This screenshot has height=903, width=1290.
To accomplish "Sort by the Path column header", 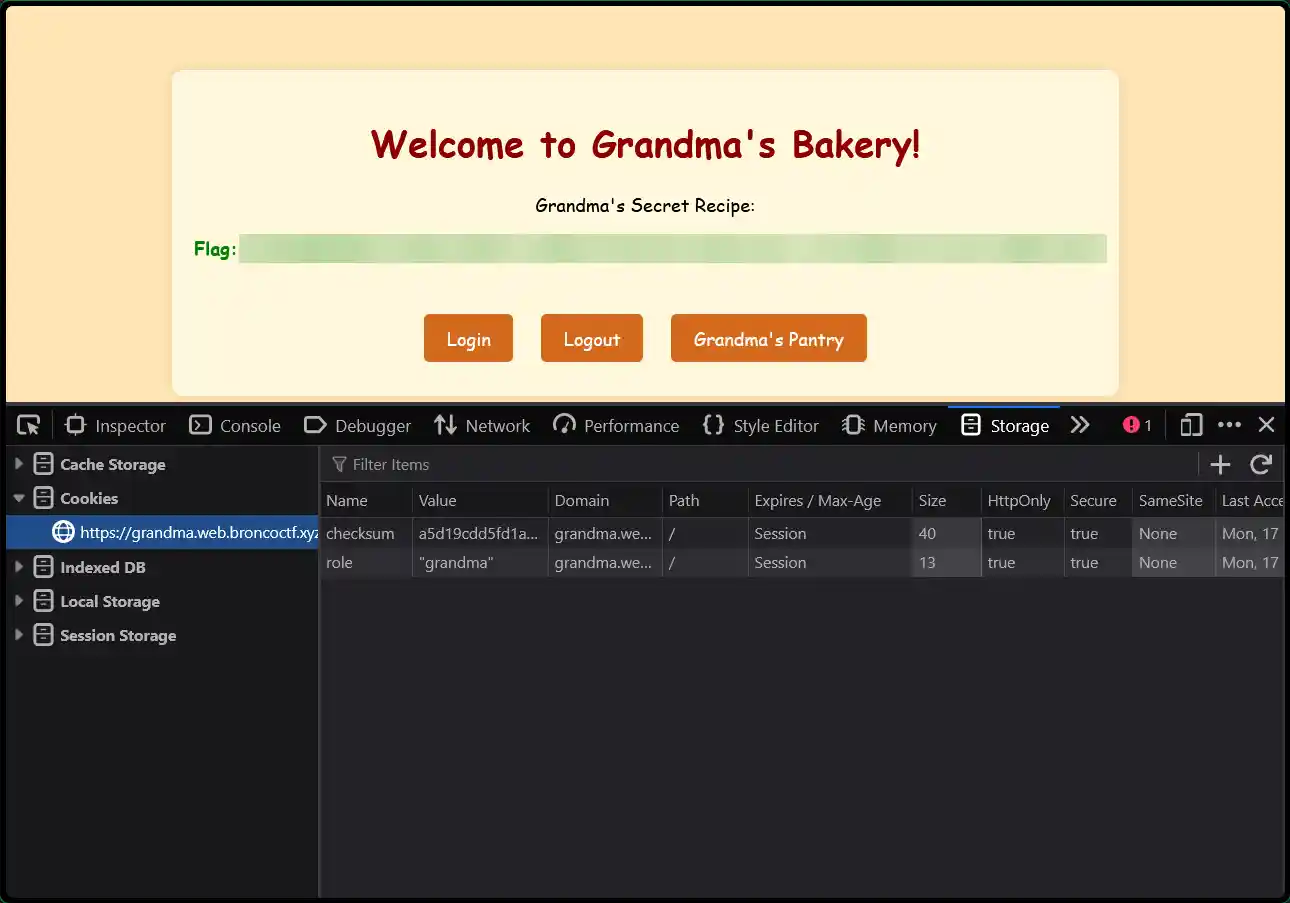I will (x=705, y=501).
